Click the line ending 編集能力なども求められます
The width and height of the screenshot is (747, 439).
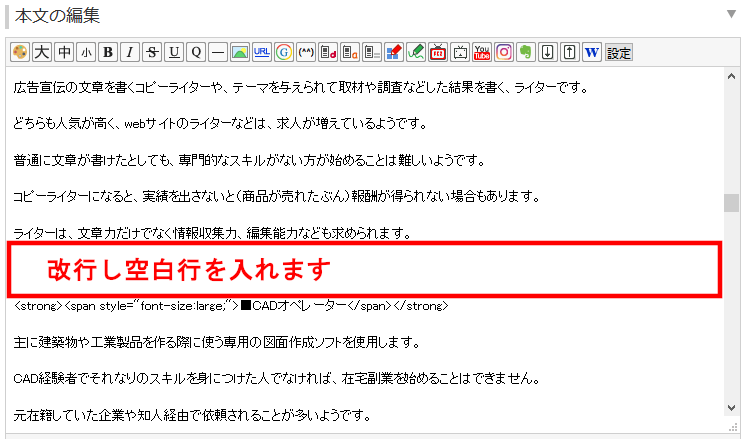pos(212,233)
